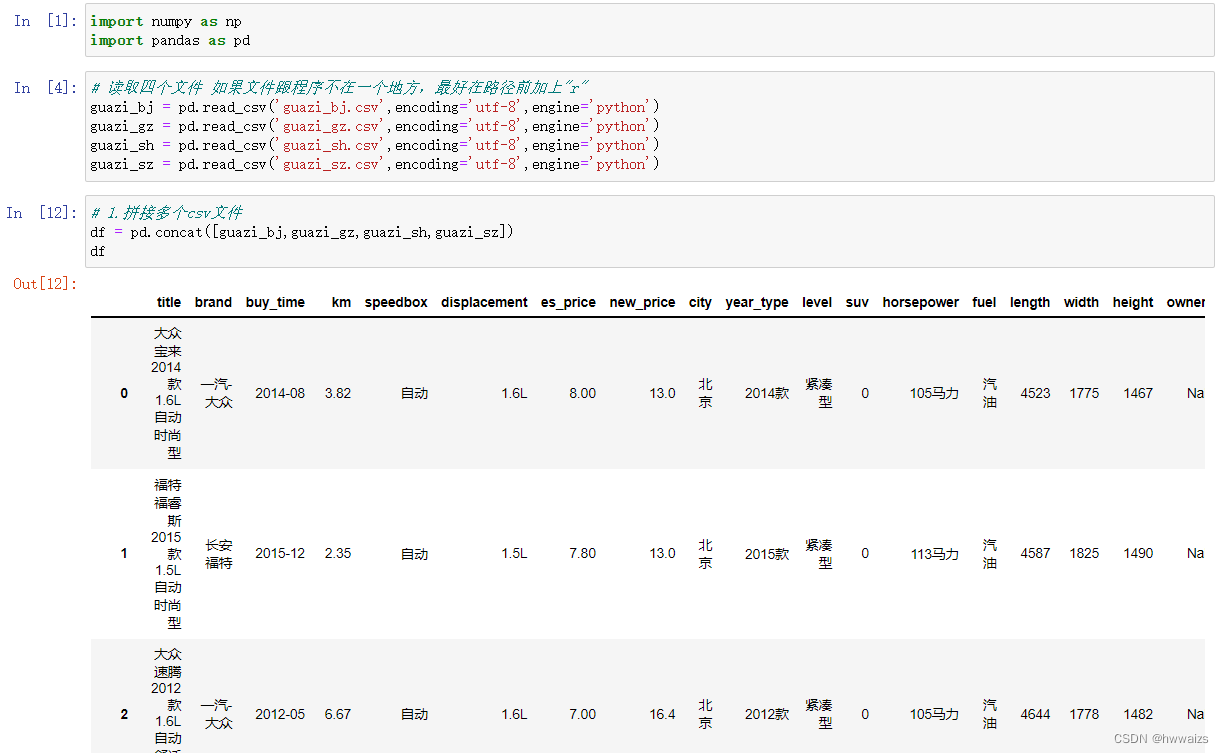Image resolution: width=1224 pixels, height=753 pixels.
Task: Click km value 6.67
Action: click(338, 714)
